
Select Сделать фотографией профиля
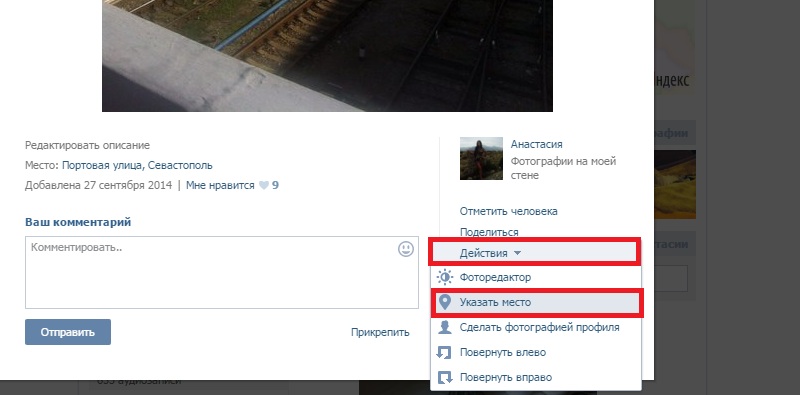click(536, 327)
